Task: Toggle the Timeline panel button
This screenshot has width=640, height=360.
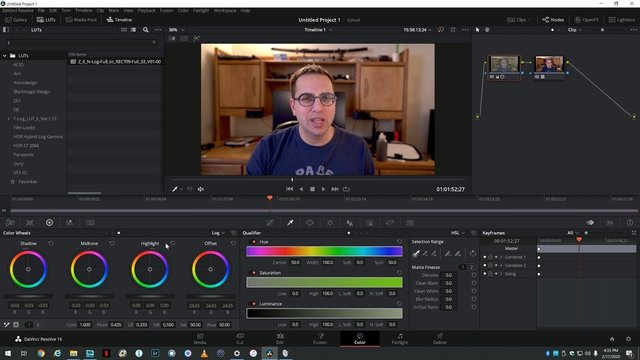Action: click(119, 20)
